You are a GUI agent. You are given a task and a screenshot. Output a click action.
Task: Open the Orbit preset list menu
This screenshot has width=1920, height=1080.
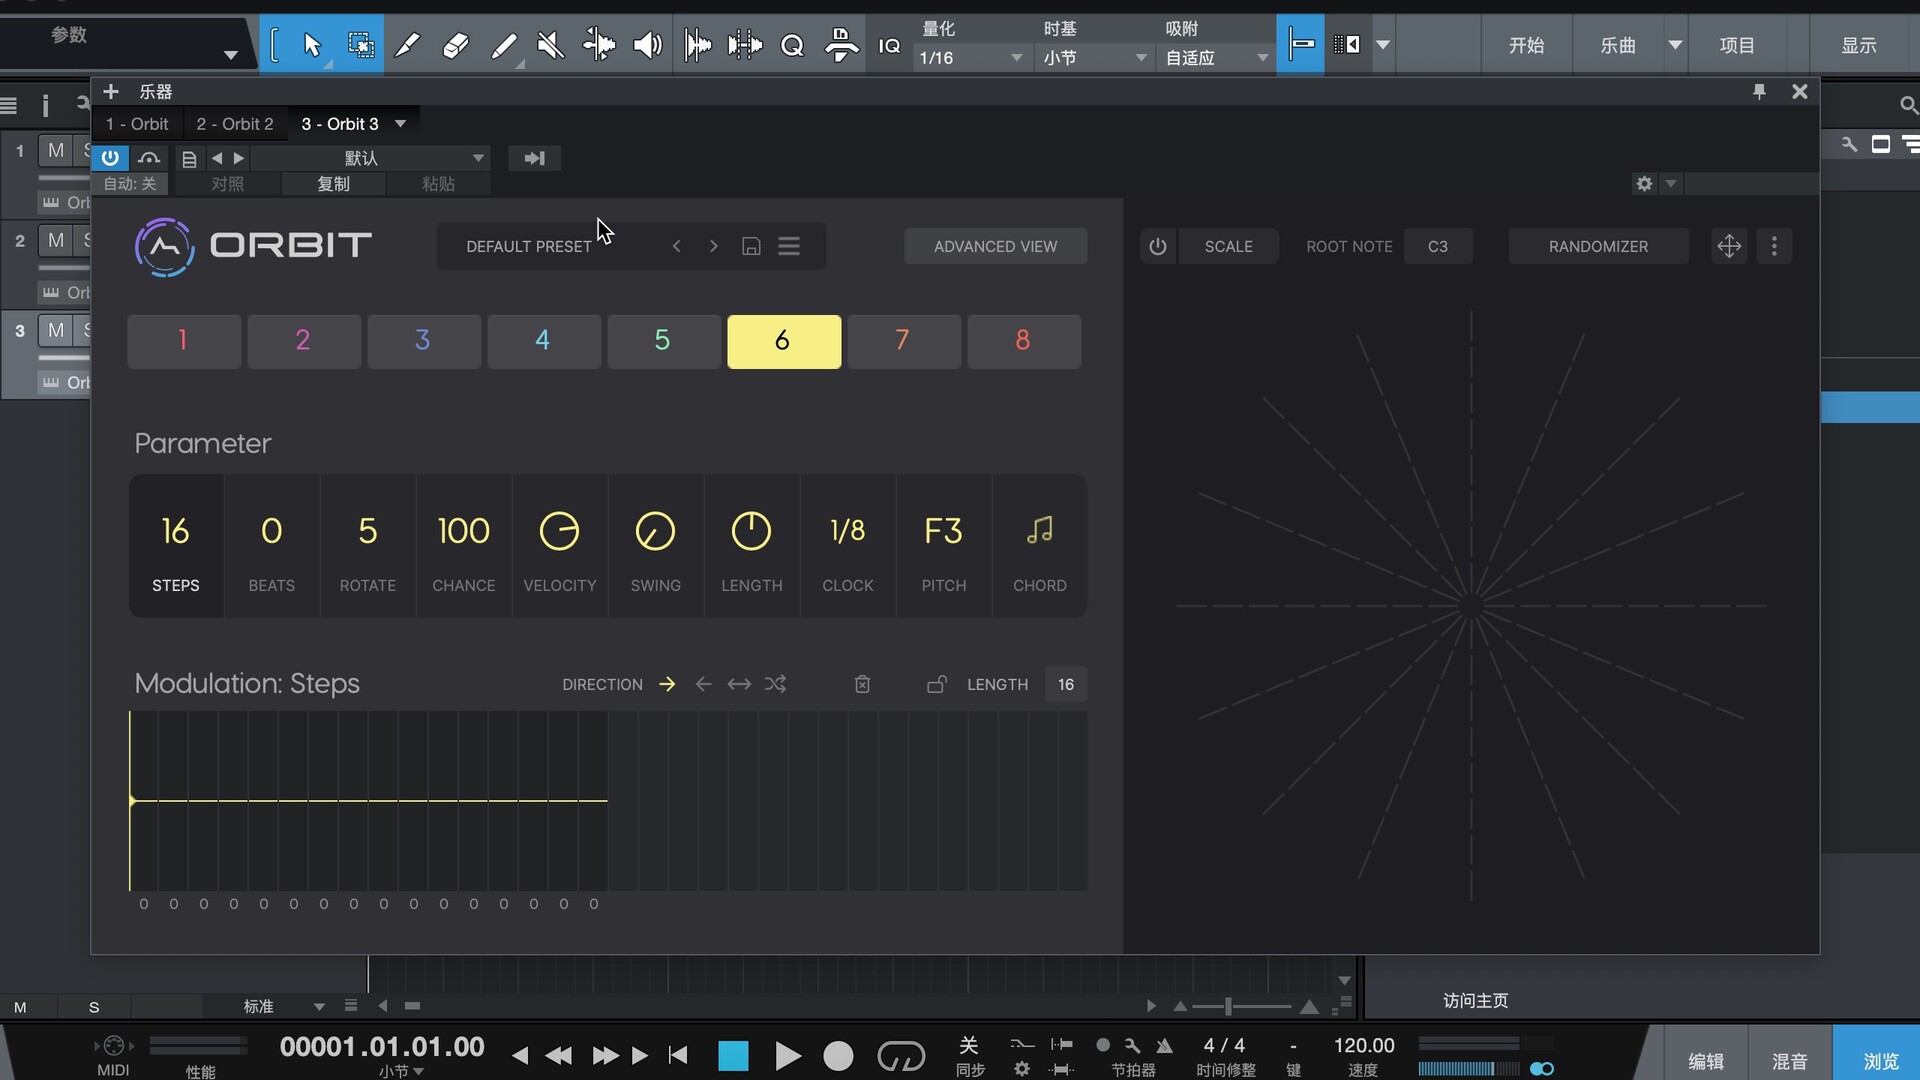tap(789, 246)
